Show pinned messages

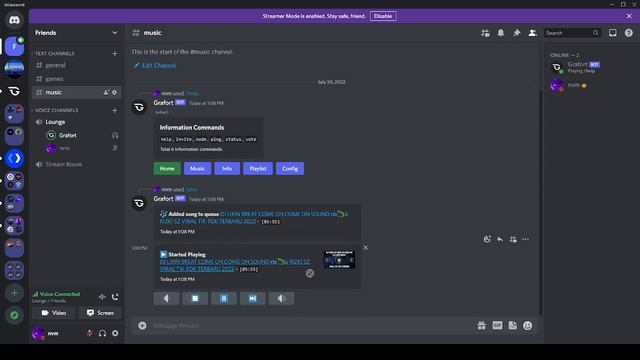pos(516,33)
